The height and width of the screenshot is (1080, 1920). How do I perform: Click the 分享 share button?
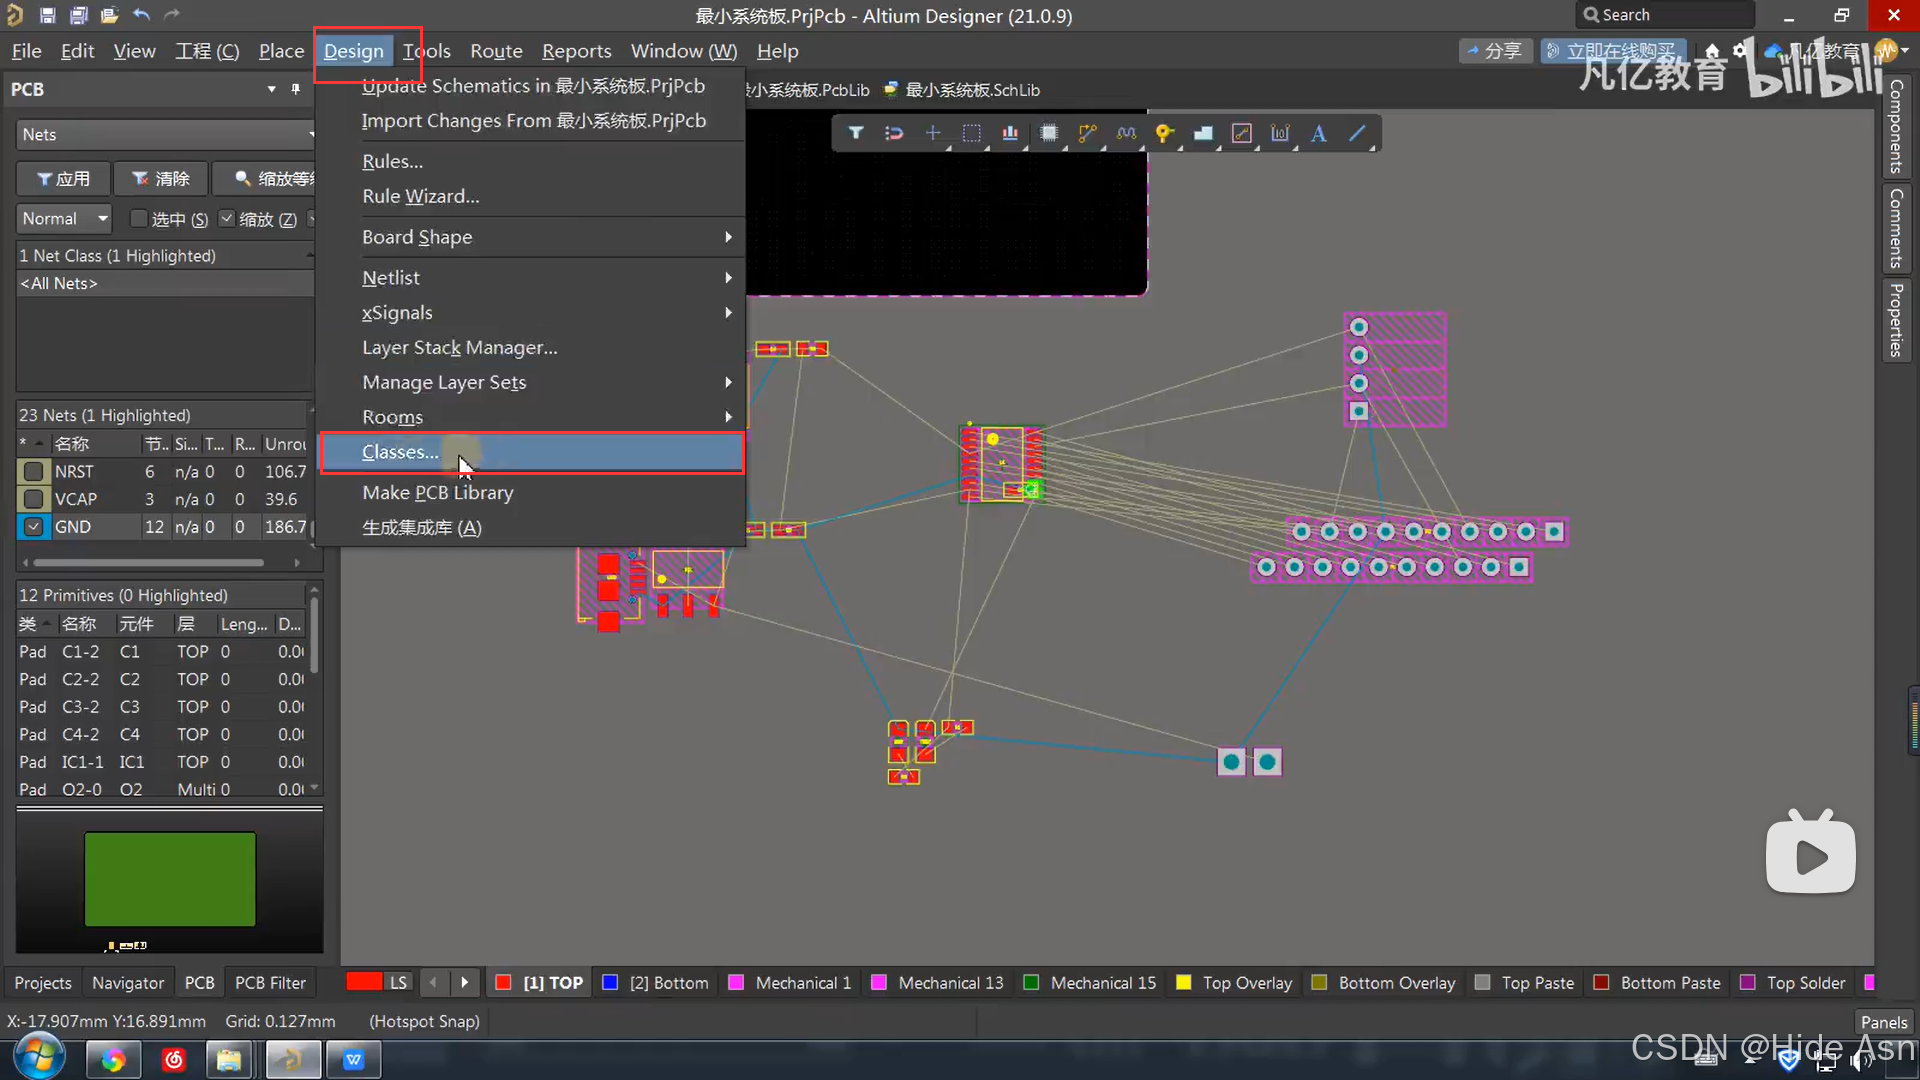pos(1495,50)
